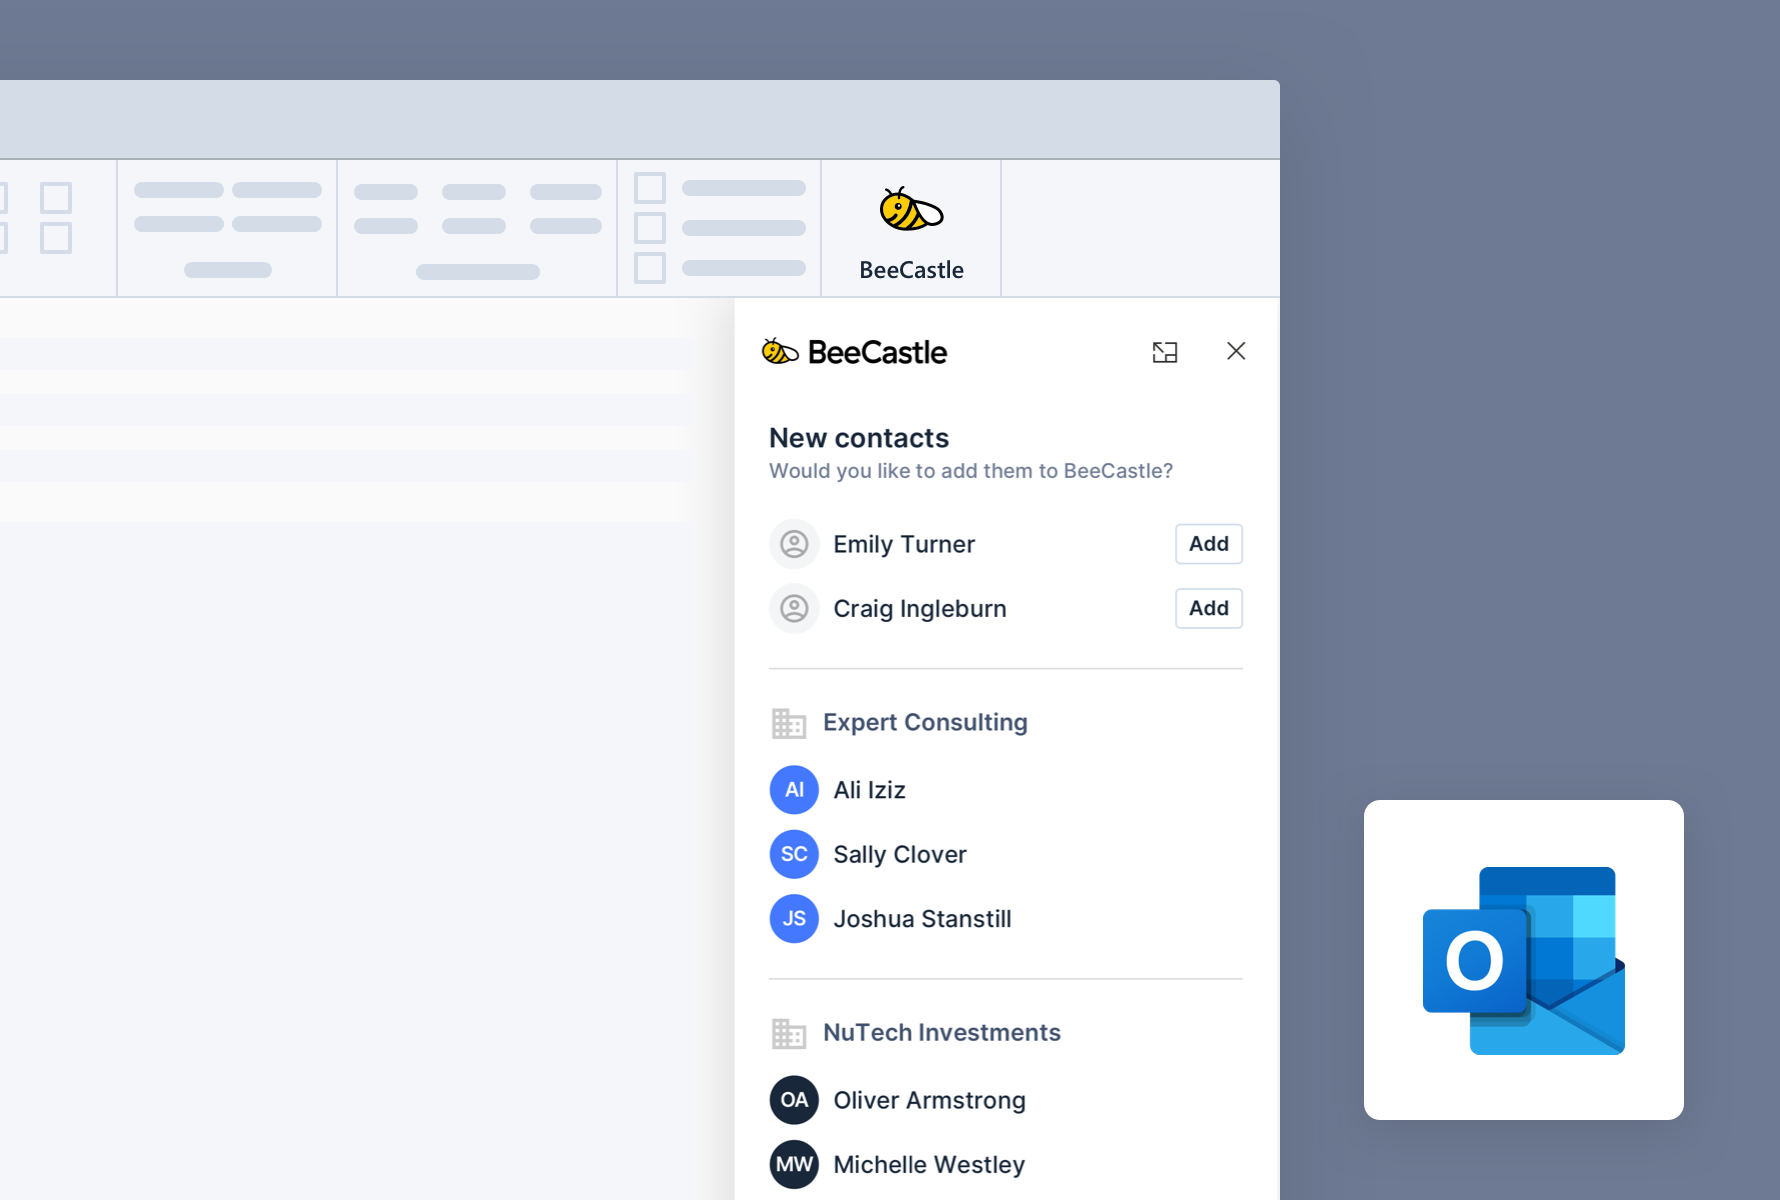Screen dimensions: 1780x1200
Task: Open contact Oliver Armstrong
Action: [x=930, y=1100]
